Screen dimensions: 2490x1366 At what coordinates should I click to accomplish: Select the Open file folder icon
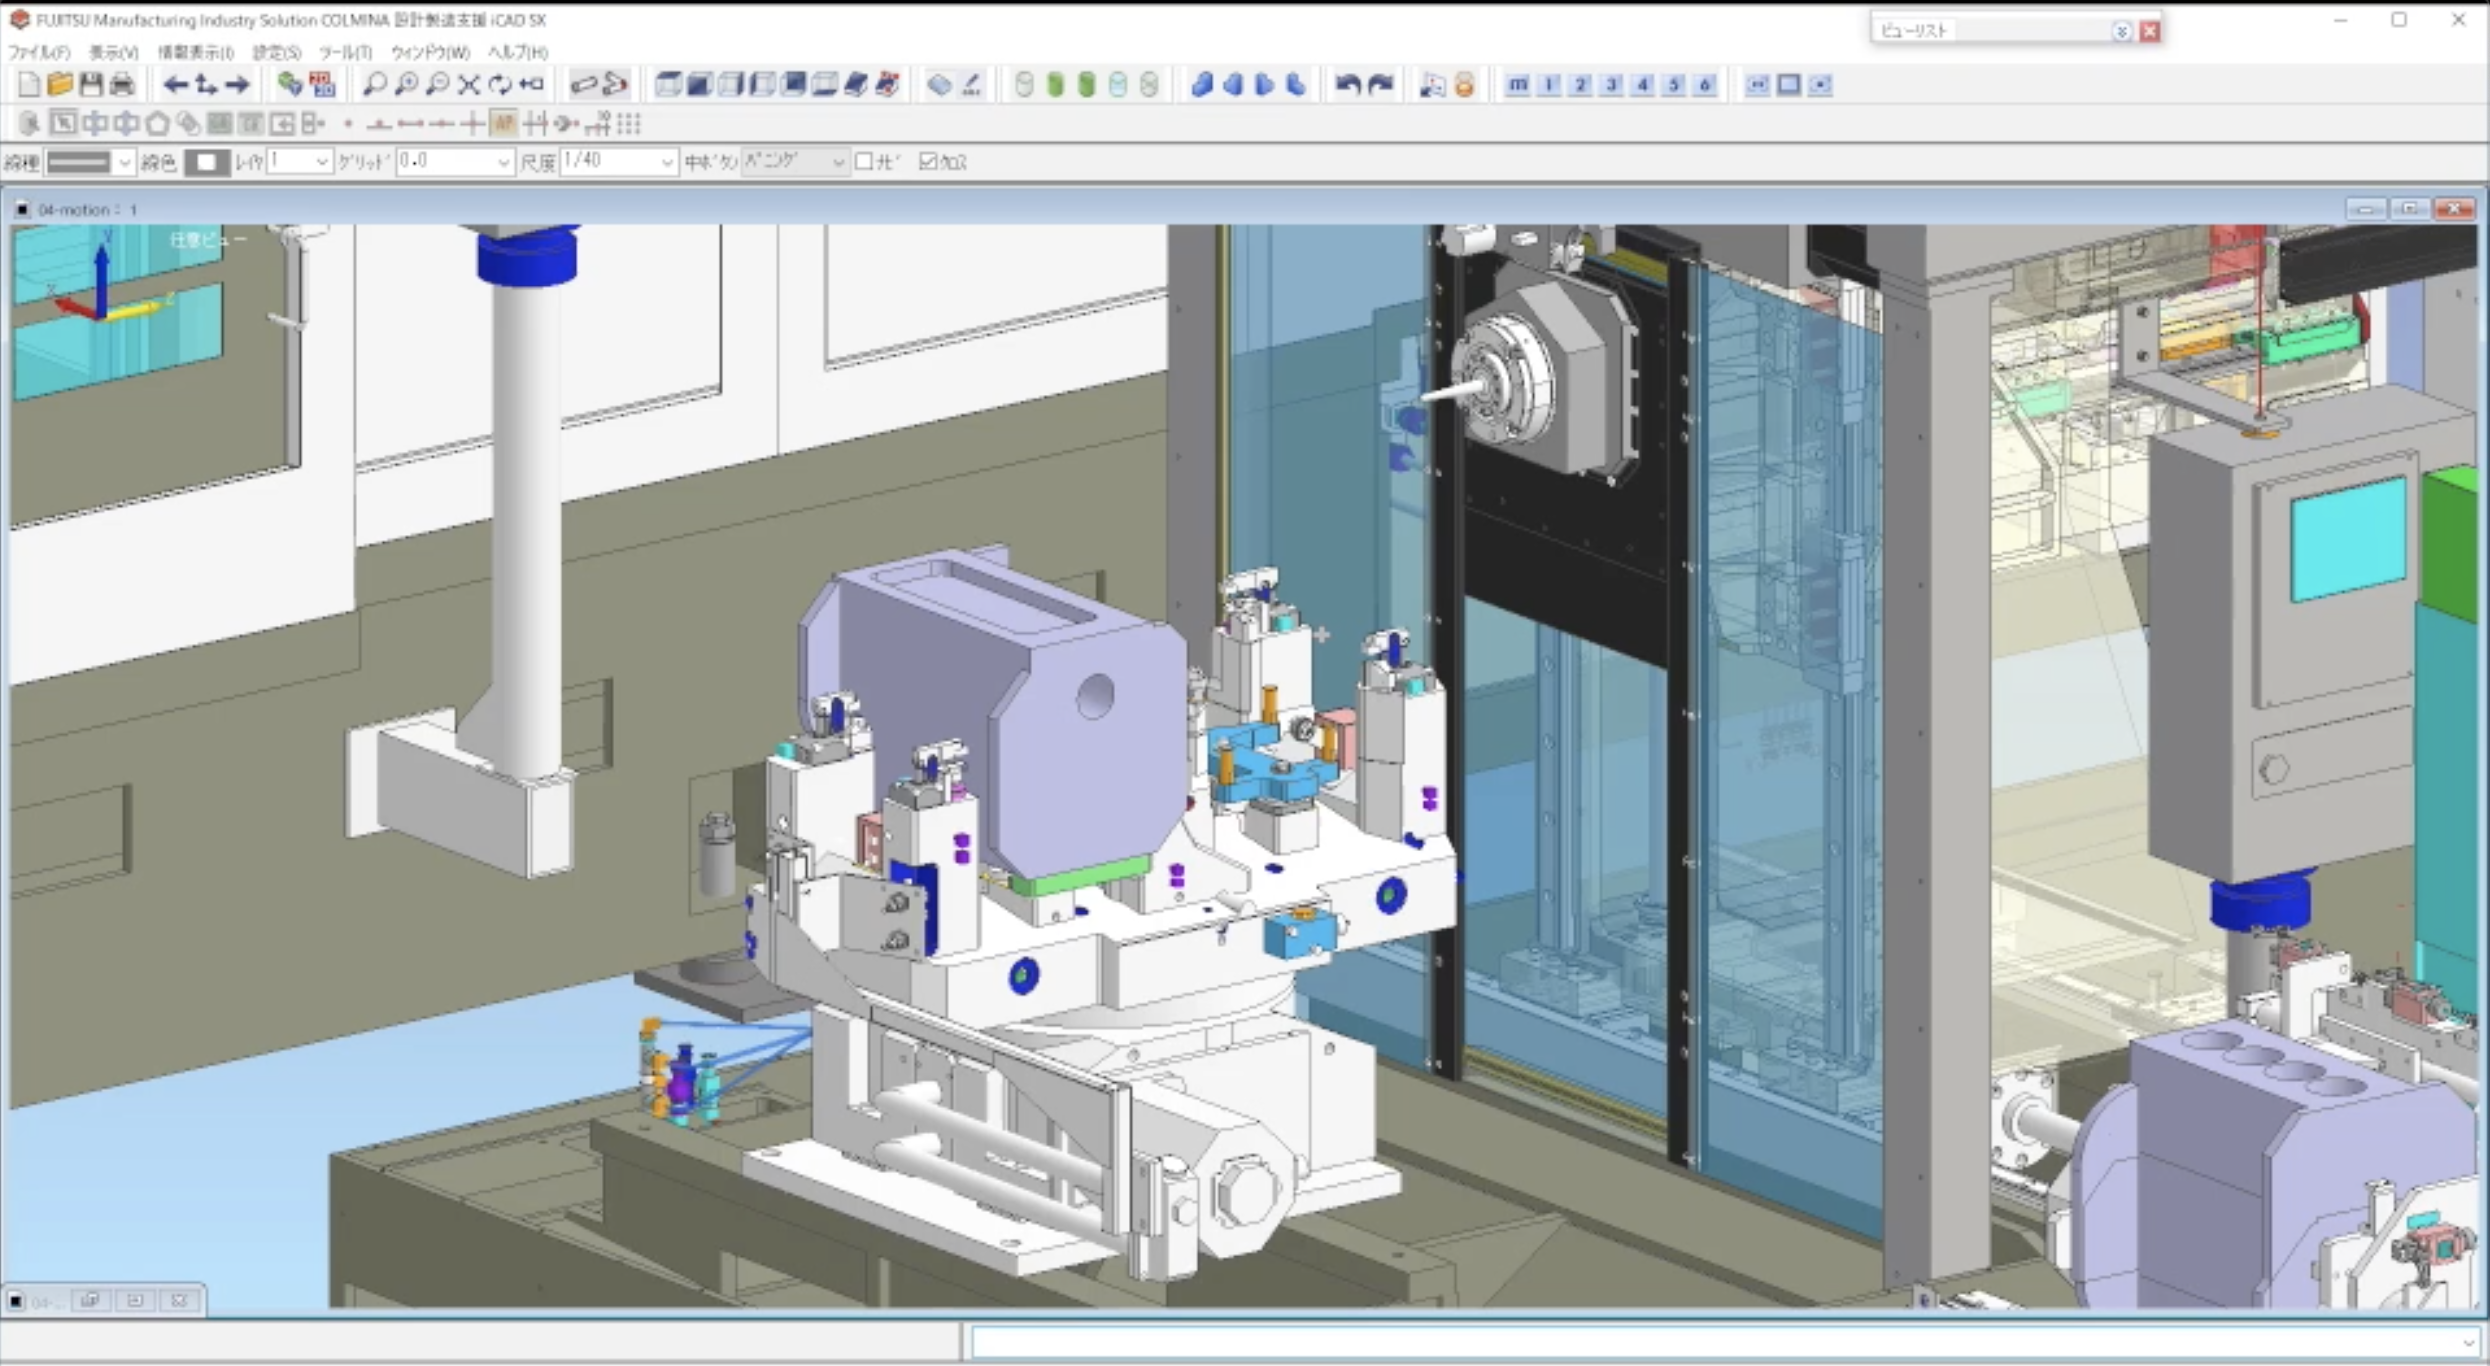(60, 85)
